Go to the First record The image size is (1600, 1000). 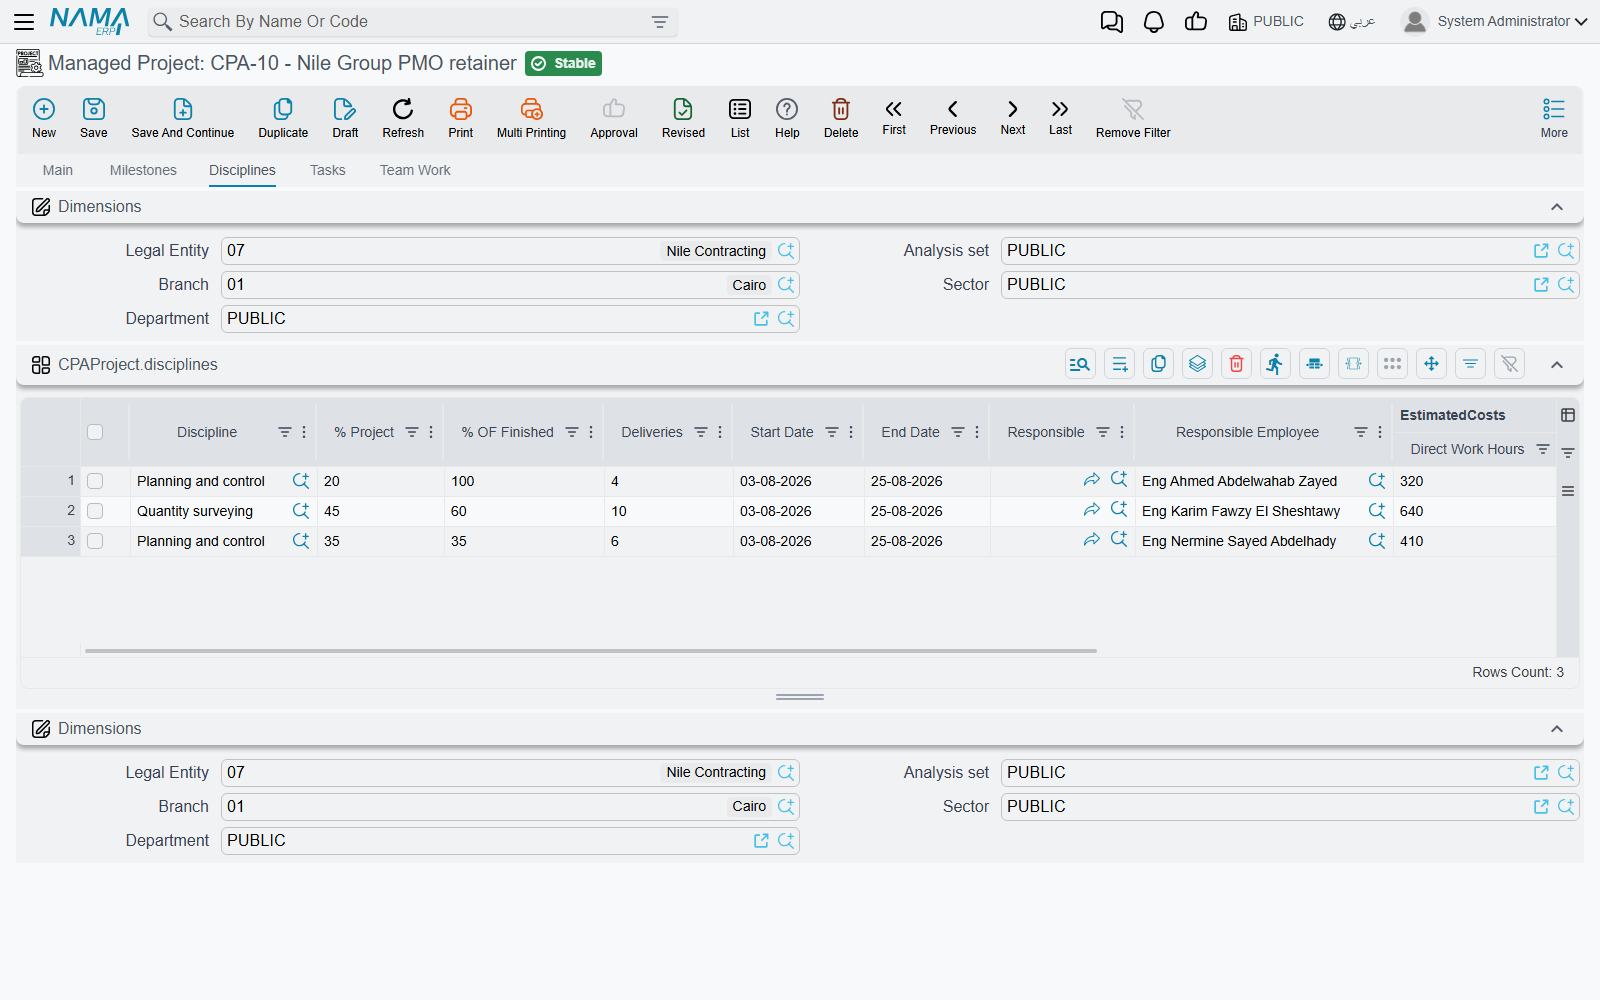coord(894,117)
